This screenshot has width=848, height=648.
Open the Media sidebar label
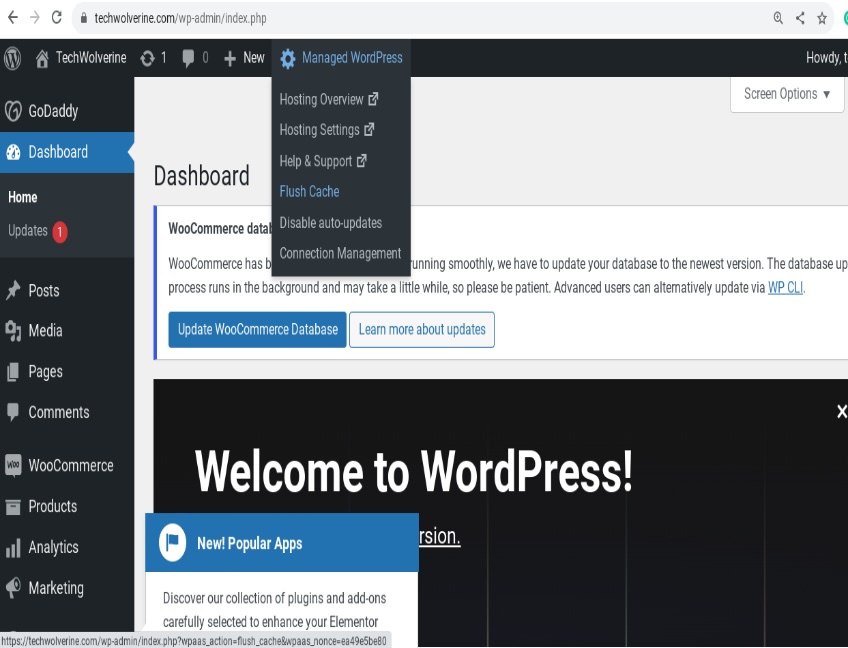(45, 330)
